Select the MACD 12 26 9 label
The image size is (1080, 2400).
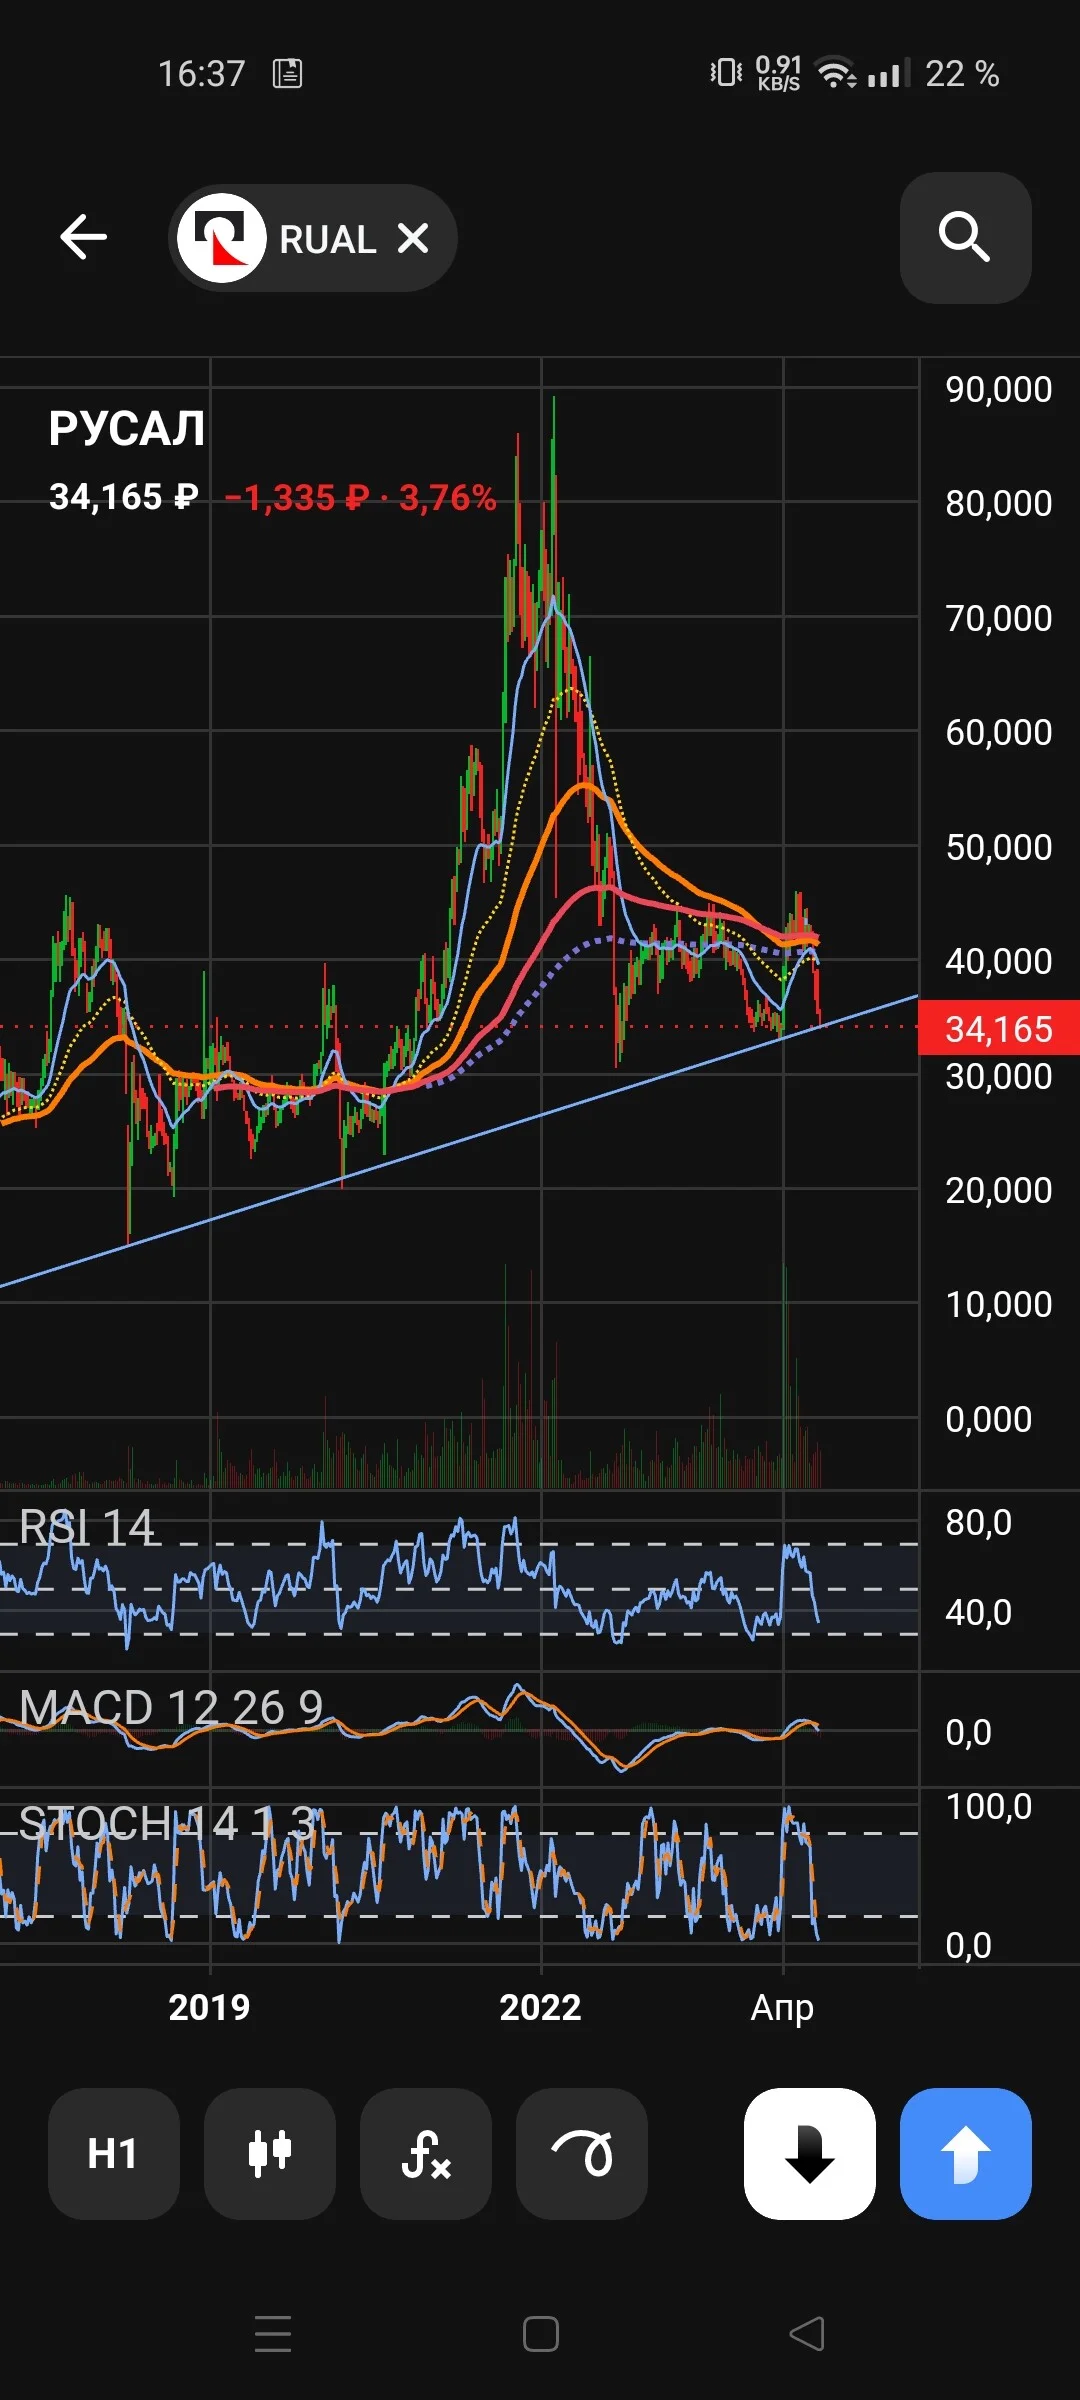[171, 1707]
